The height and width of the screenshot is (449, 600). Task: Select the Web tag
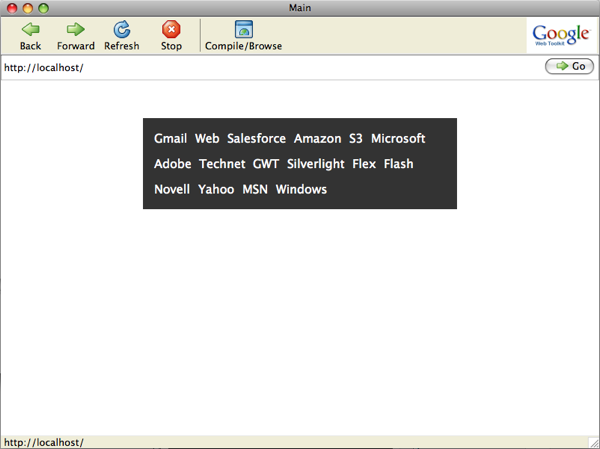[207, 139]
